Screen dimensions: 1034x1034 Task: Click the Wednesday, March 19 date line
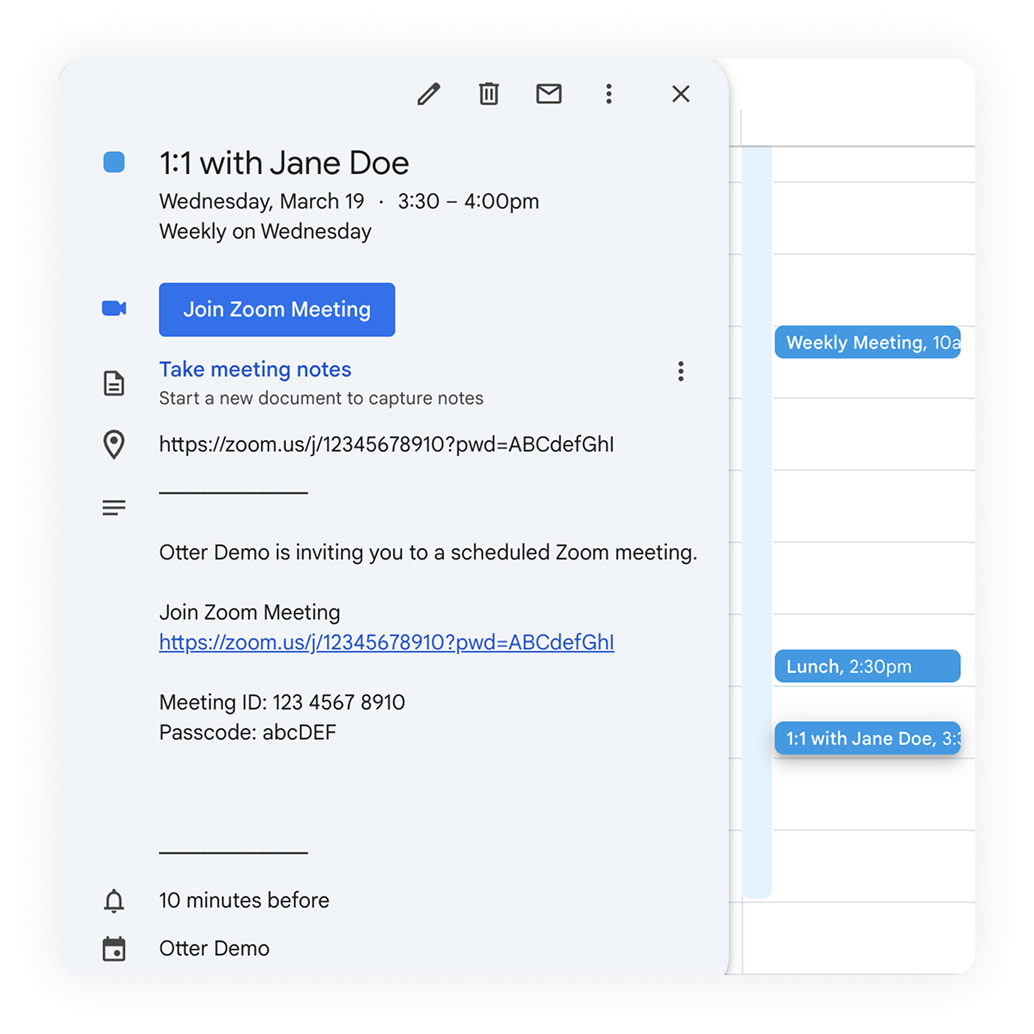click(349, 201)
